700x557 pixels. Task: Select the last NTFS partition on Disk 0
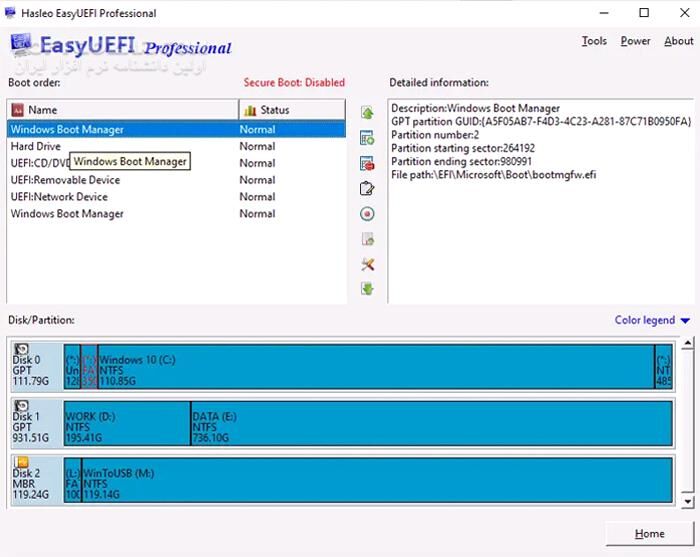pyautogui.click(x=664, y=366)
